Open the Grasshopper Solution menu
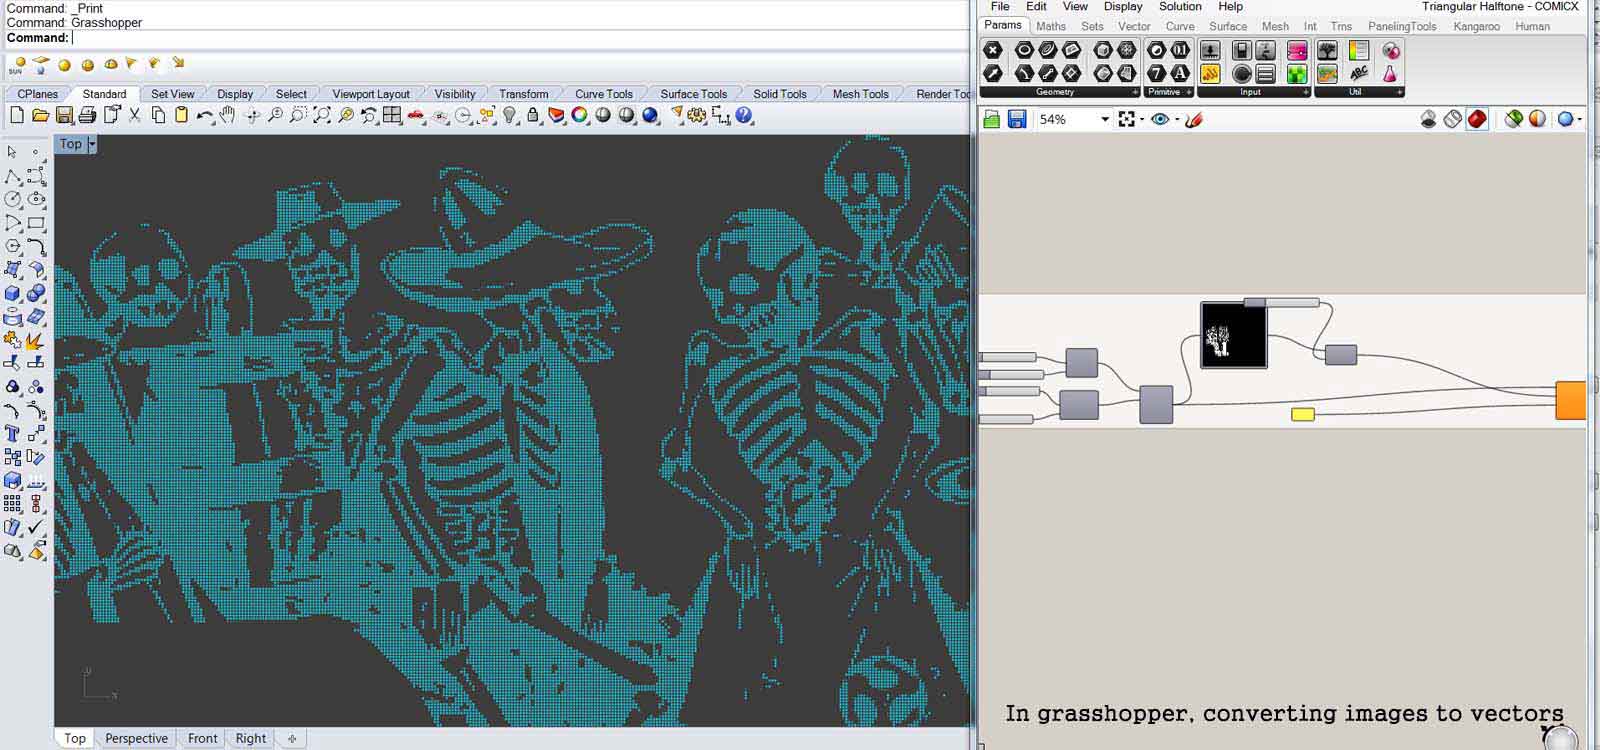The image size is (1600, 750). click(1180, 7)
